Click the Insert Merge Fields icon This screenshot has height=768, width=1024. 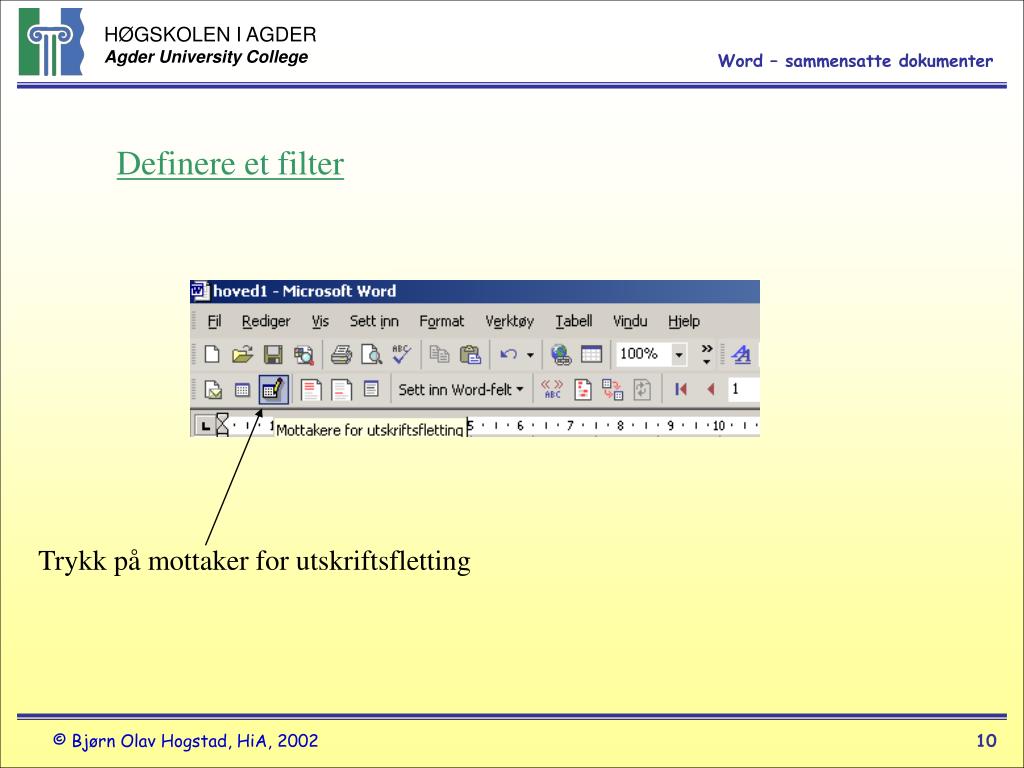pos(371,389)
